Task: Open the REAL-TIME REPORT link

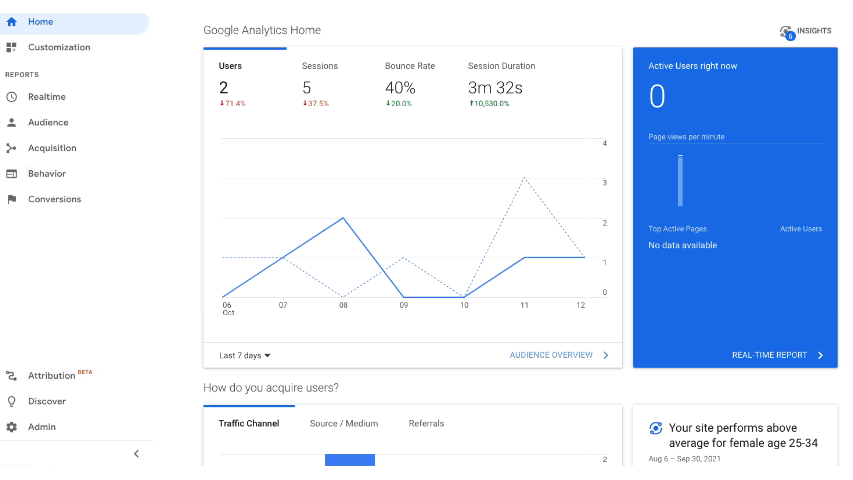Action: pos(769,355)
